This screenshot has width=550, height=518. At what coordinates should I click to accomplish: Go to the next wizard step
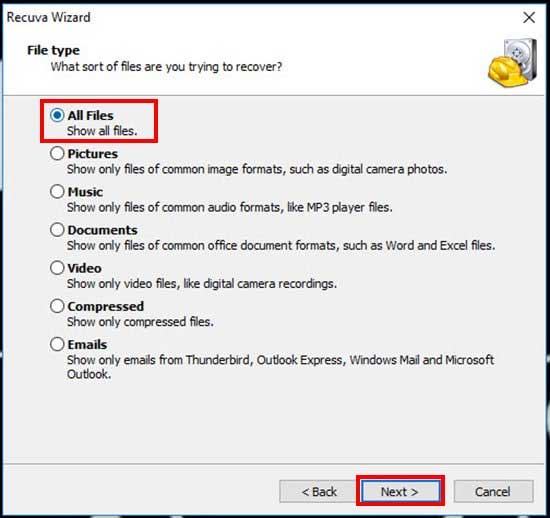click(x=400, y=491)
